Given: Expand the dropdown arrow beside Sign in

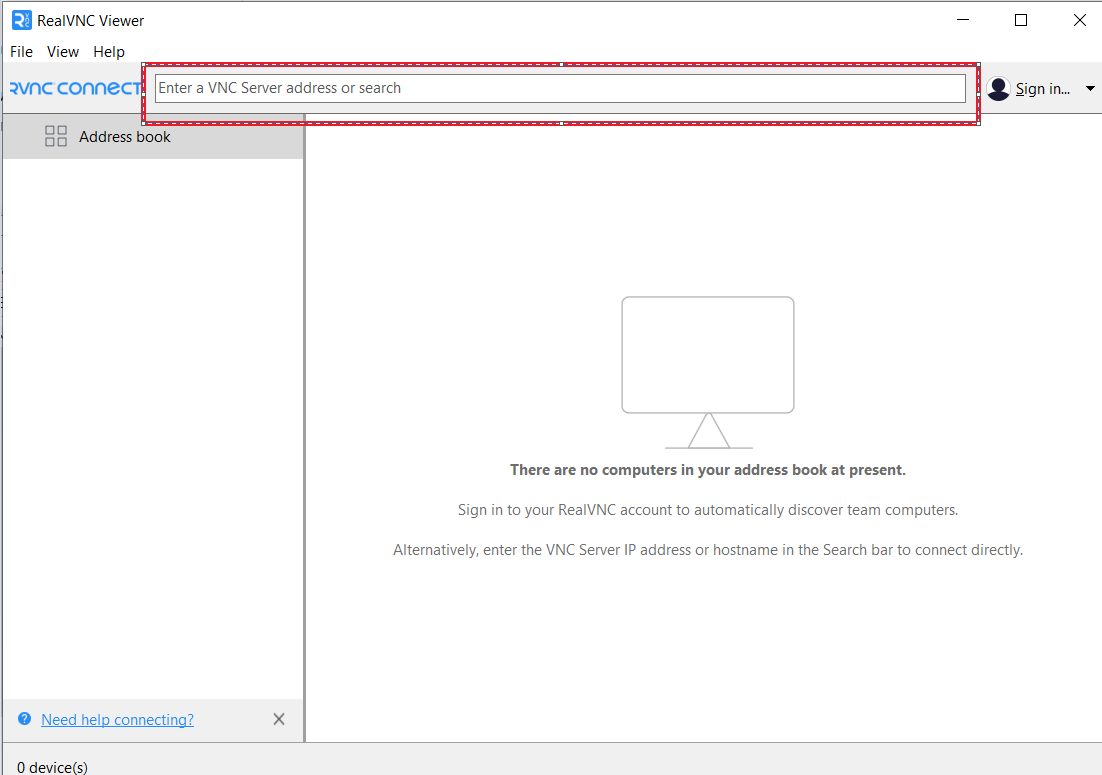Looking at the screenshot, I should 1090,89.
